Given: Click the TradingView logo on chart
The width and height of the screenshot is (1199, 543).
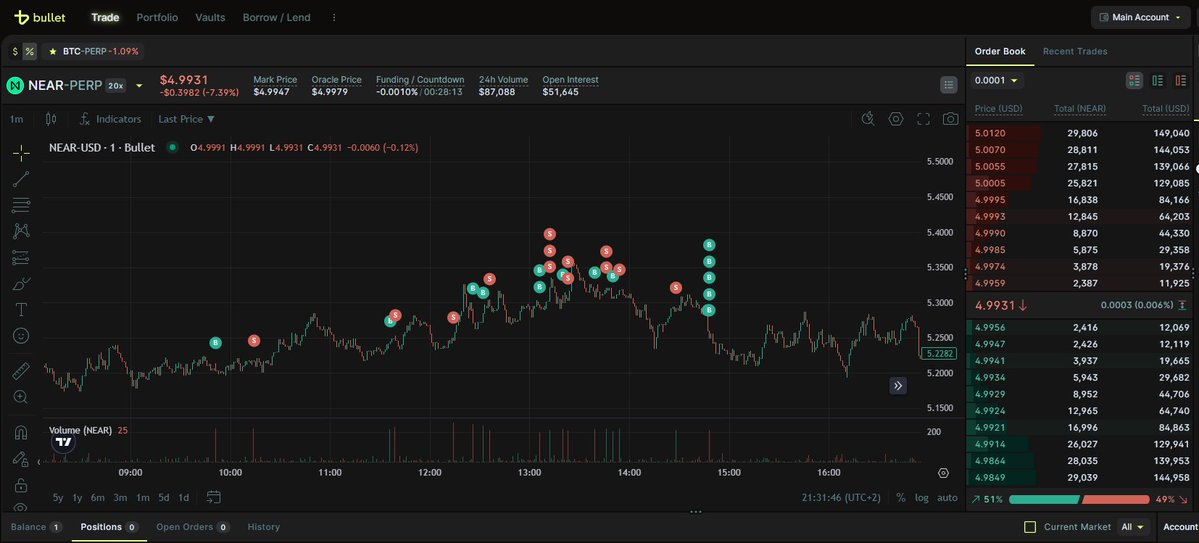Looking at the screenshot, I should click(63, 442).
